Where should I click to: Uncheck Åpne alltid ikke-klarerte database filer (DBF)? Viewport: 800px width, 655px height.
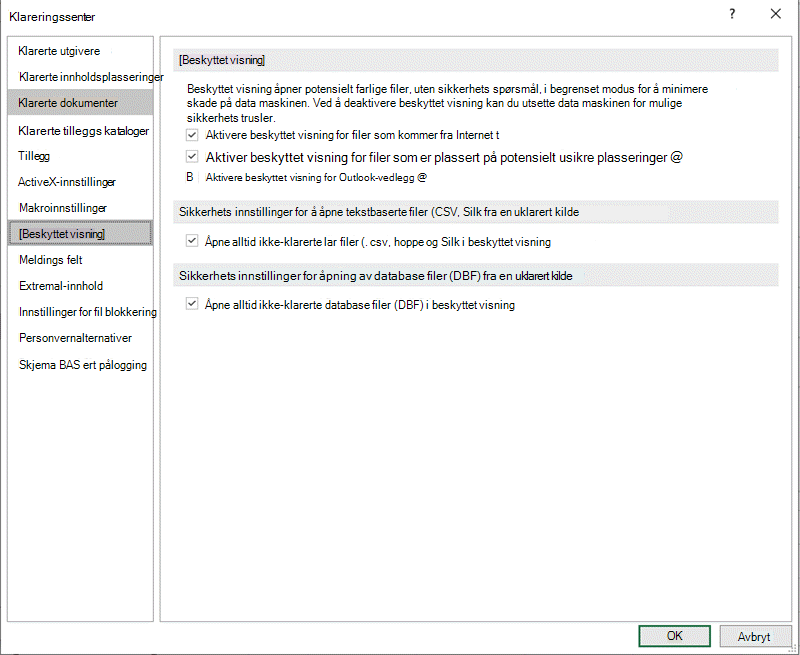pos(192,305)
